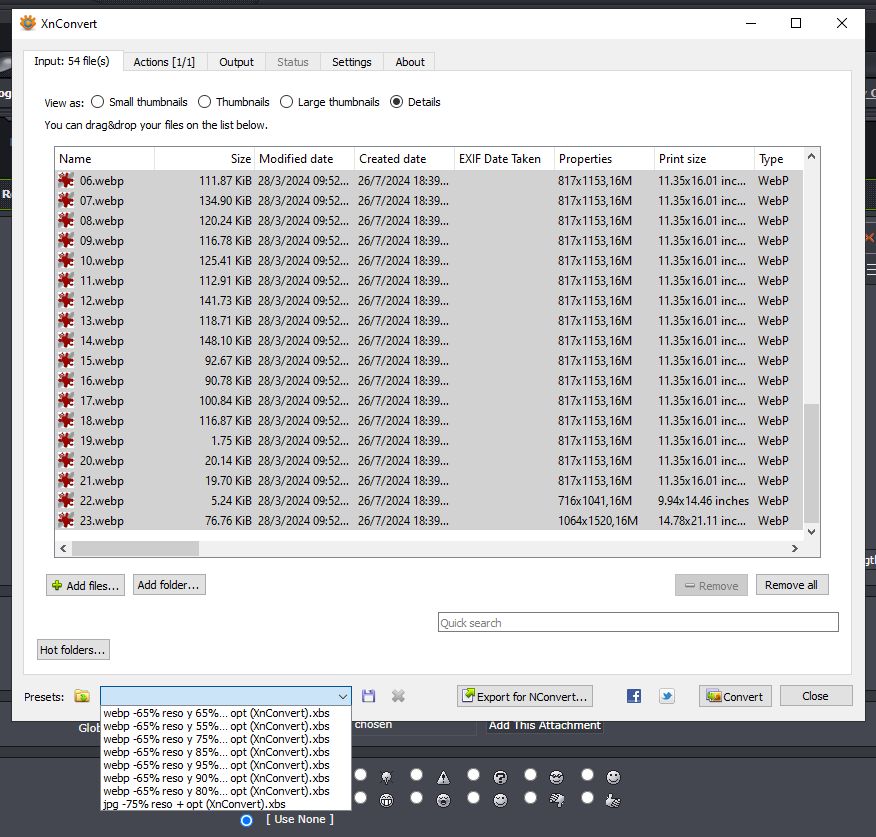This screenshot has height=837, width=876.
Task: Click the file list horizontal scrollbar thumb
Action: [135, 549]
